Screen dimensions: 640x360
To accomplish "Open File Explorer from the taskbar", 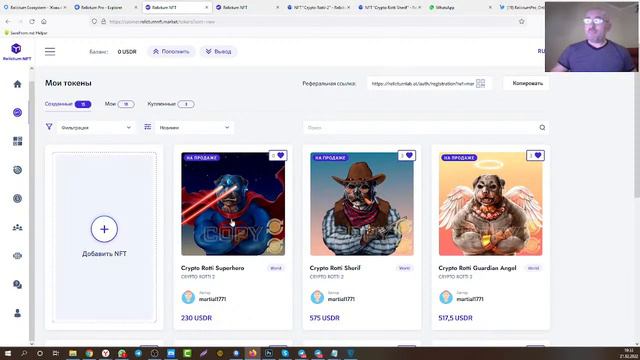I will click(73, 353).
